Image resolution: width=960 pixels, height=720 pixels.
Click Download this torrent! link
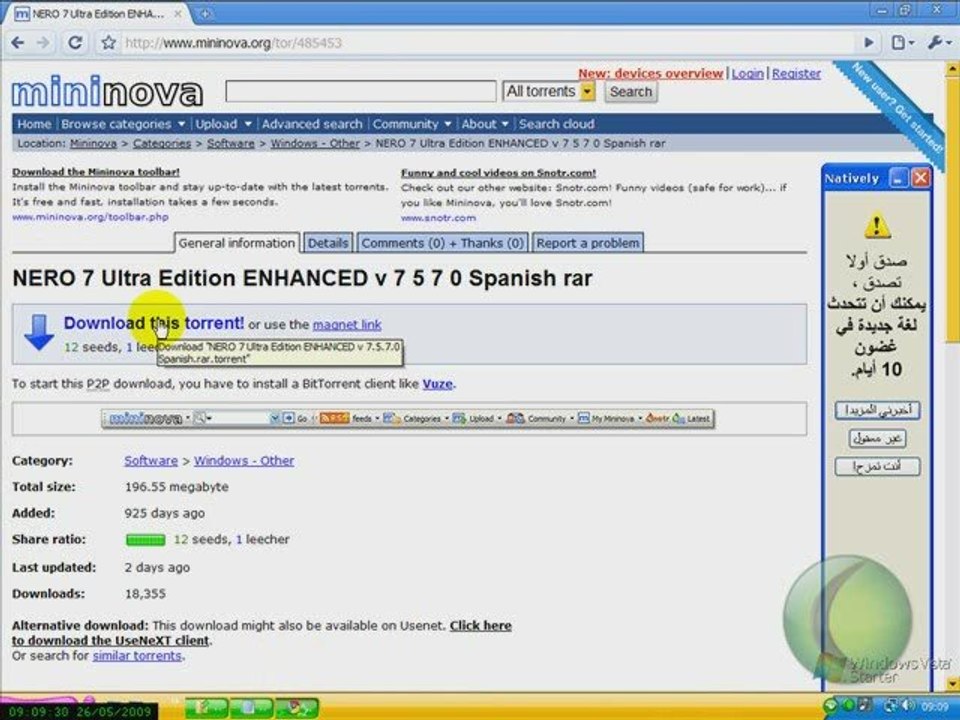tap(154, 323)
